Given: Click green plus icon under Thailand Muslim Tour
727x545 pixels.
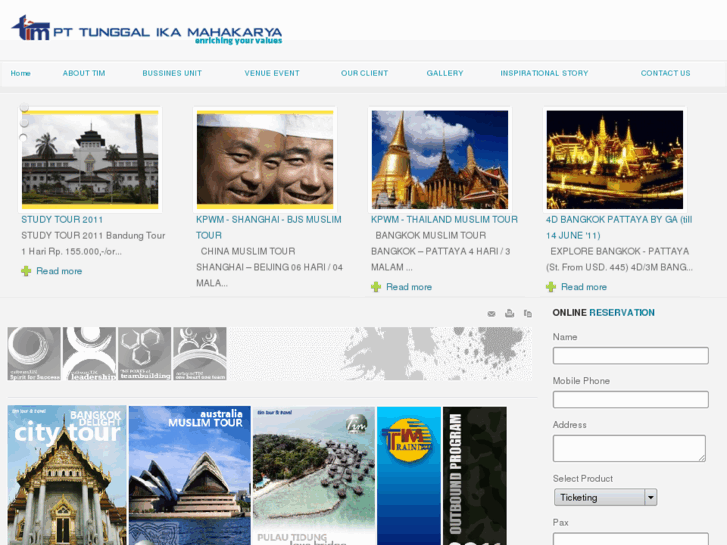Looking at the screenshot, I should point(376,287).
